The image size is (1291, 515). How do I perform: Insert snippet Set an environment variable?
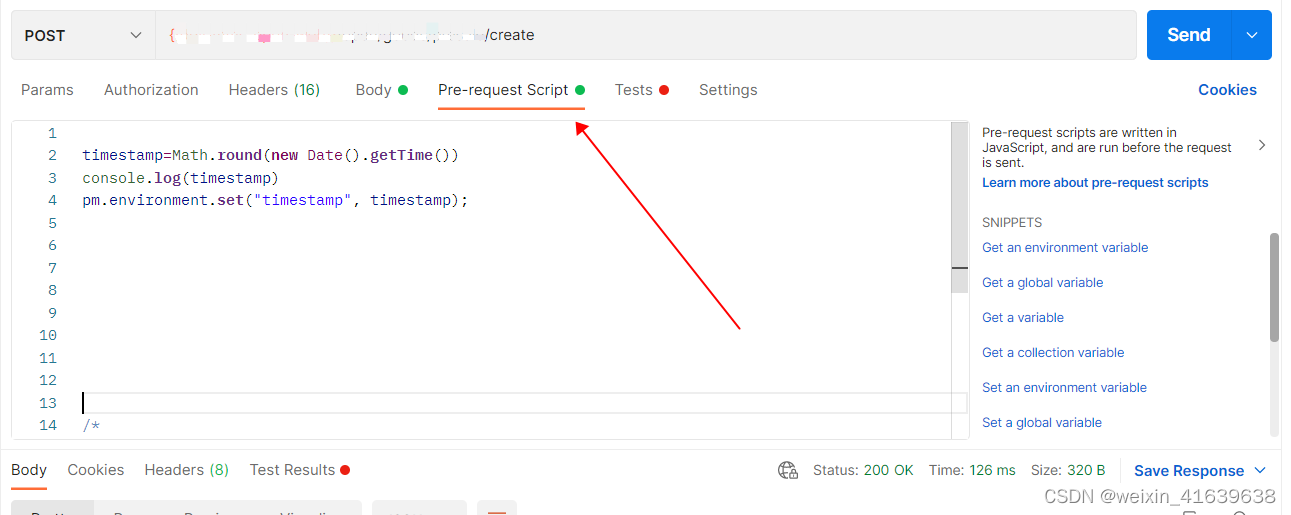pyautogui.click(x=1064, y=388)
